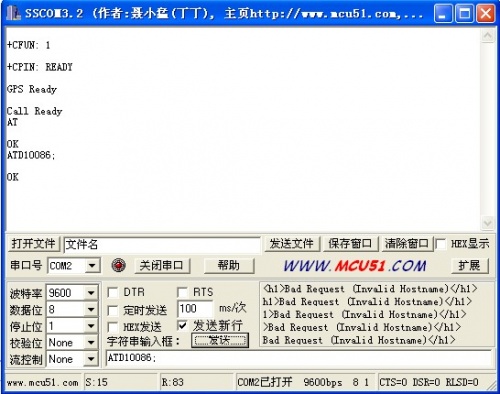500x394 pixels.
Task: Open the 数据位 (data bits) 8 dropdown
Action: pos(91,309)
